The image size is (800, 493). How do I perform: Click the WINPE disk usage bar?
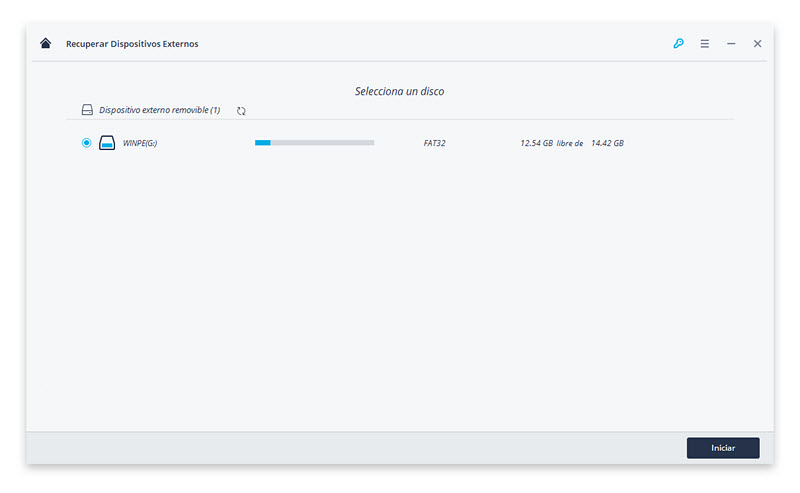314,143
